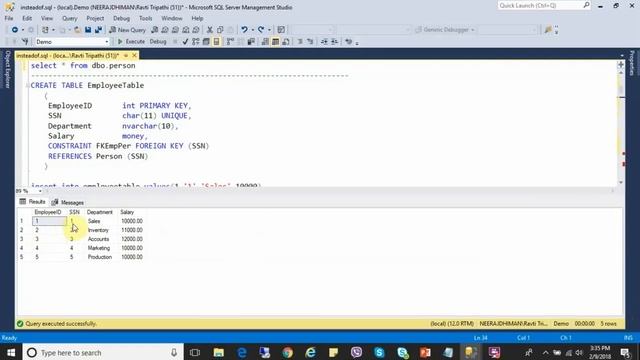
Task: Click the Debug button in SQL toolbar
Action: coord(158,42)
